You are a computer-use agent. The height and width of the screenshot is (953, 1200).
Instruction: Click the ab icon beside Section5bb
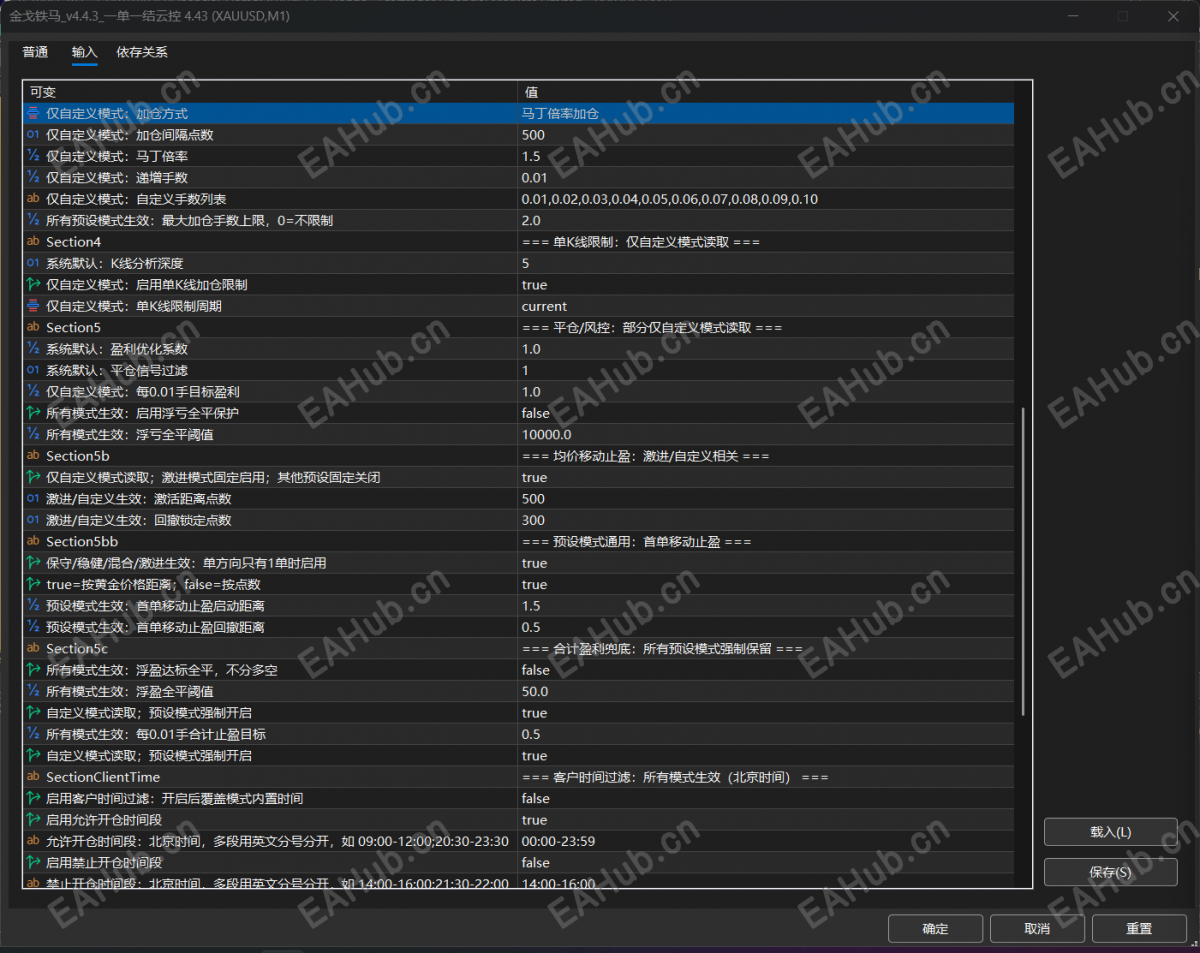coord(33,541)
